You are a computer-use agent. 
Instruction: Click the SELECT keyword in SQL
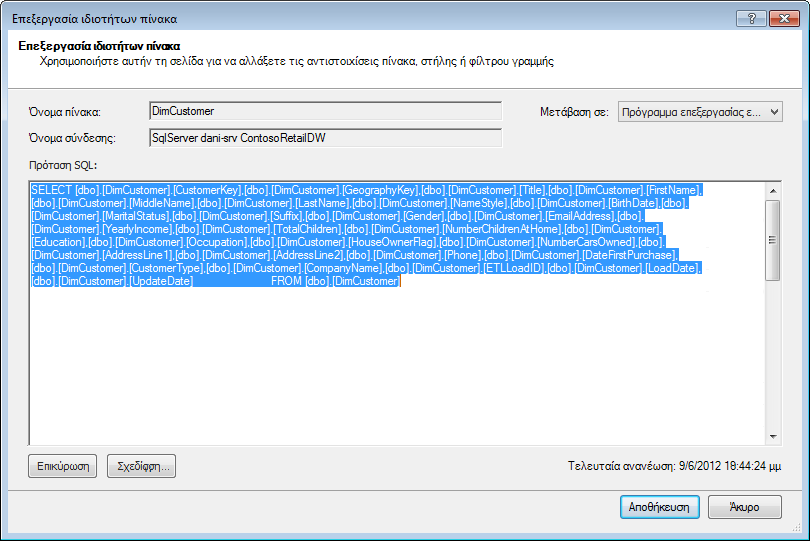(x=52, y=190)
